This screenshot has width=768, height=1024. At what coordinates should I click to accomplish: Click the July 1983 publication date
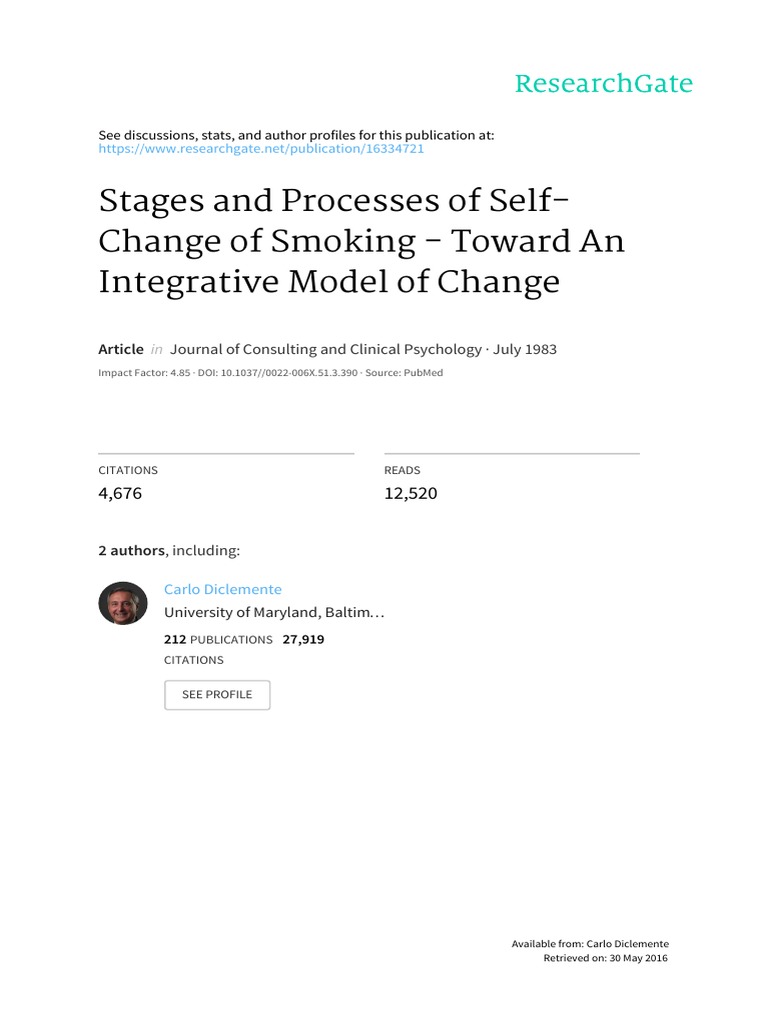525,349
